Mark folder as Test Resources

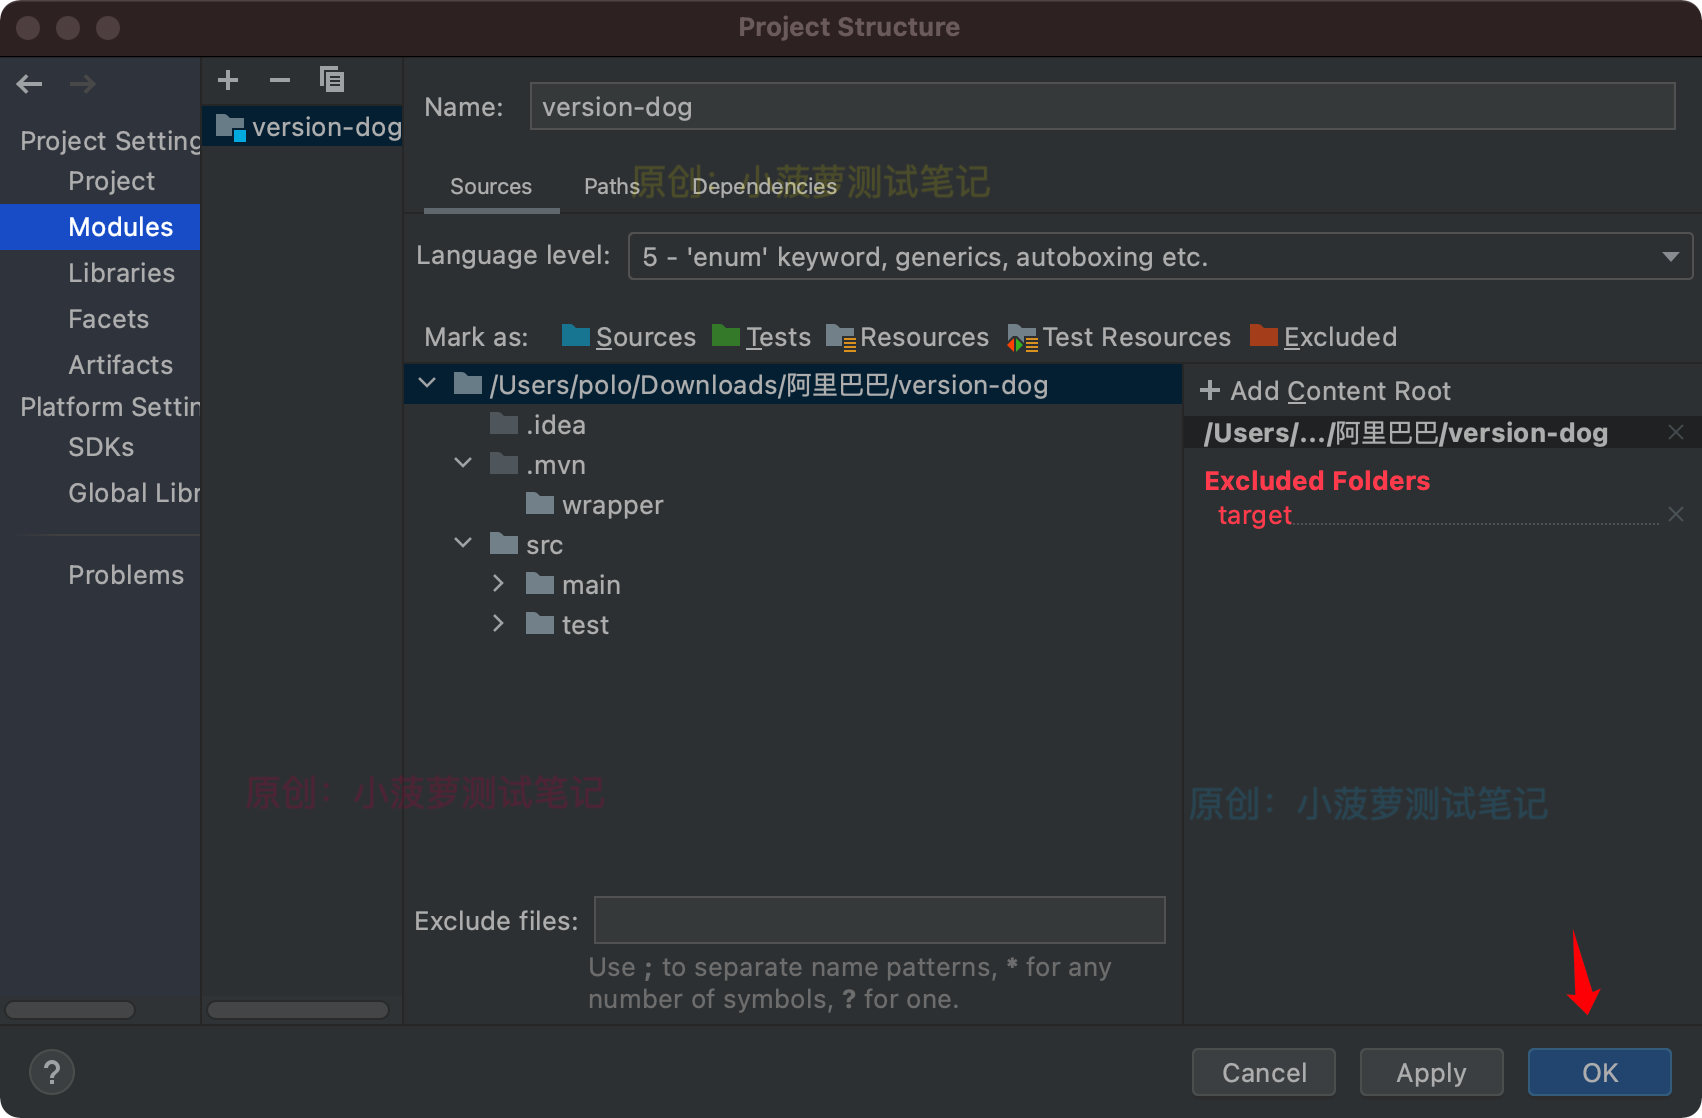tap(1119, 337)
